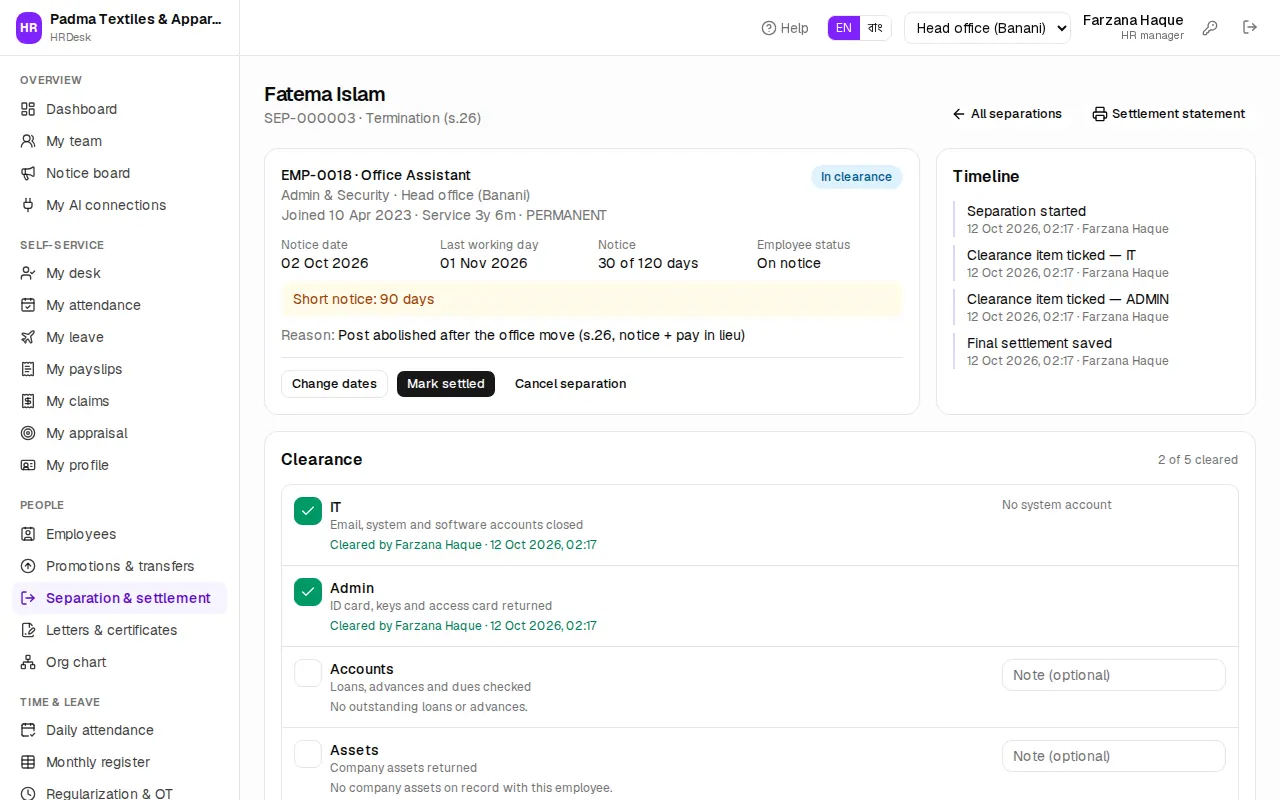
Task: Click the In clearance status badge
Action: [857, 177]
